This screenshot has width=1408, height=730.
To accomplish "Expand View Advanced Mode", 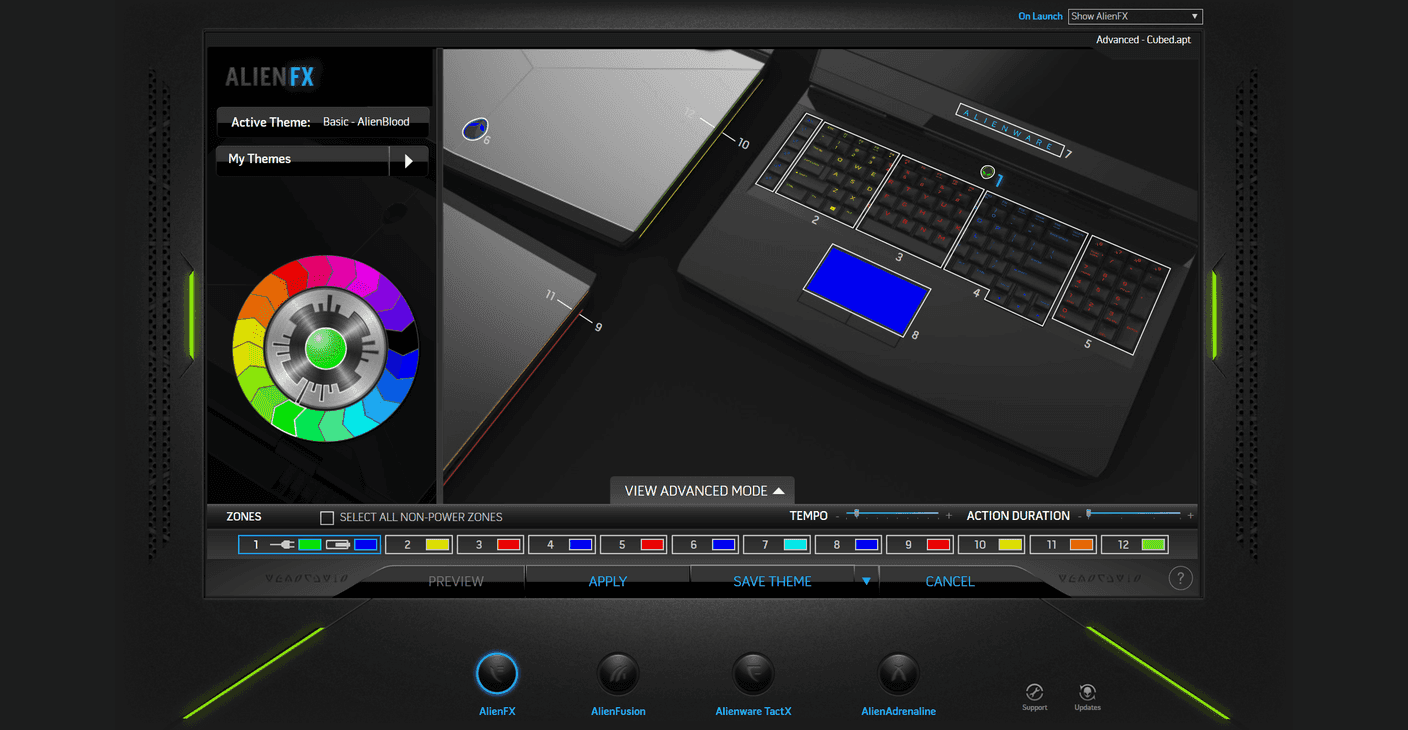I will [x=703, y=491].
